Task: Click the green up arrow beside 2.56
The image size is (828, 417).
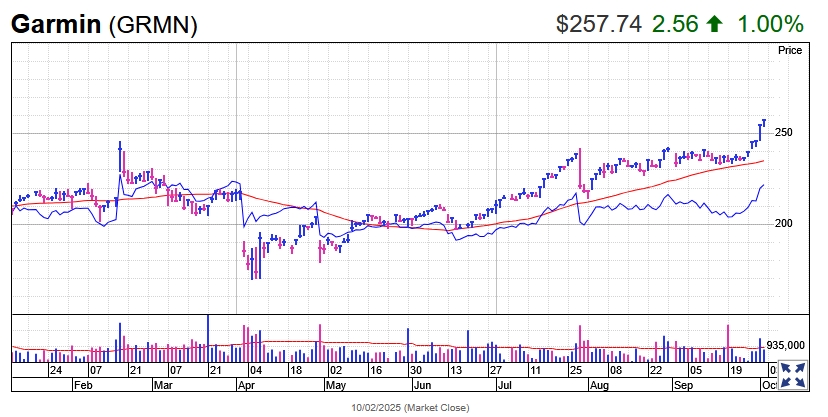Action: [713, 24]
